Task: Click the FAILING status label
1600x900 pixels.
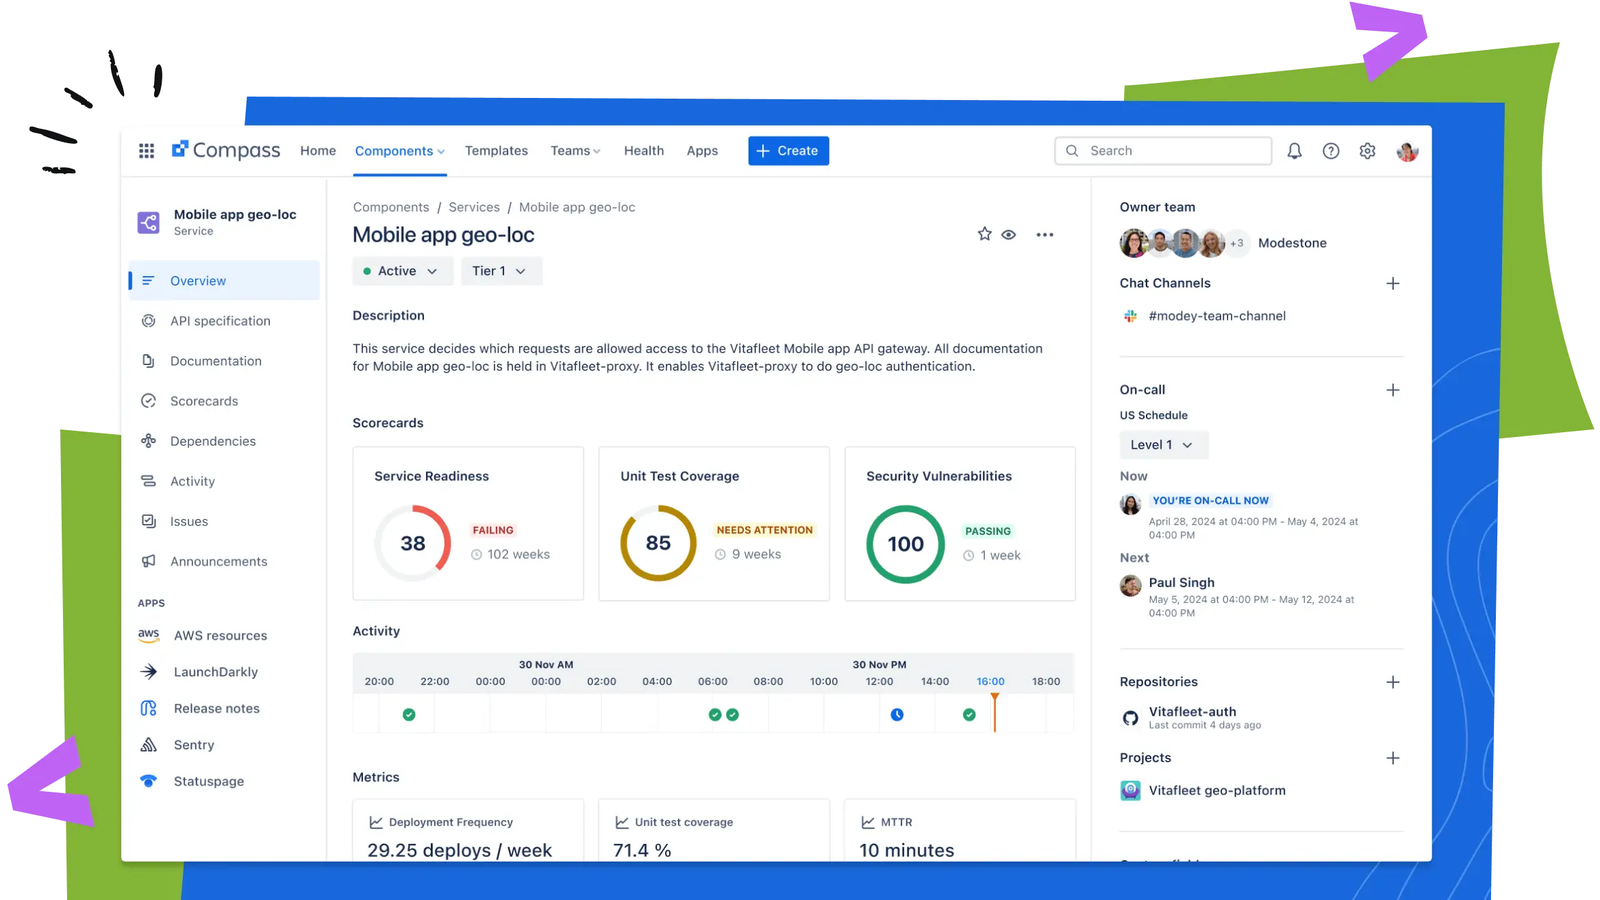Action: click(493, 530)
